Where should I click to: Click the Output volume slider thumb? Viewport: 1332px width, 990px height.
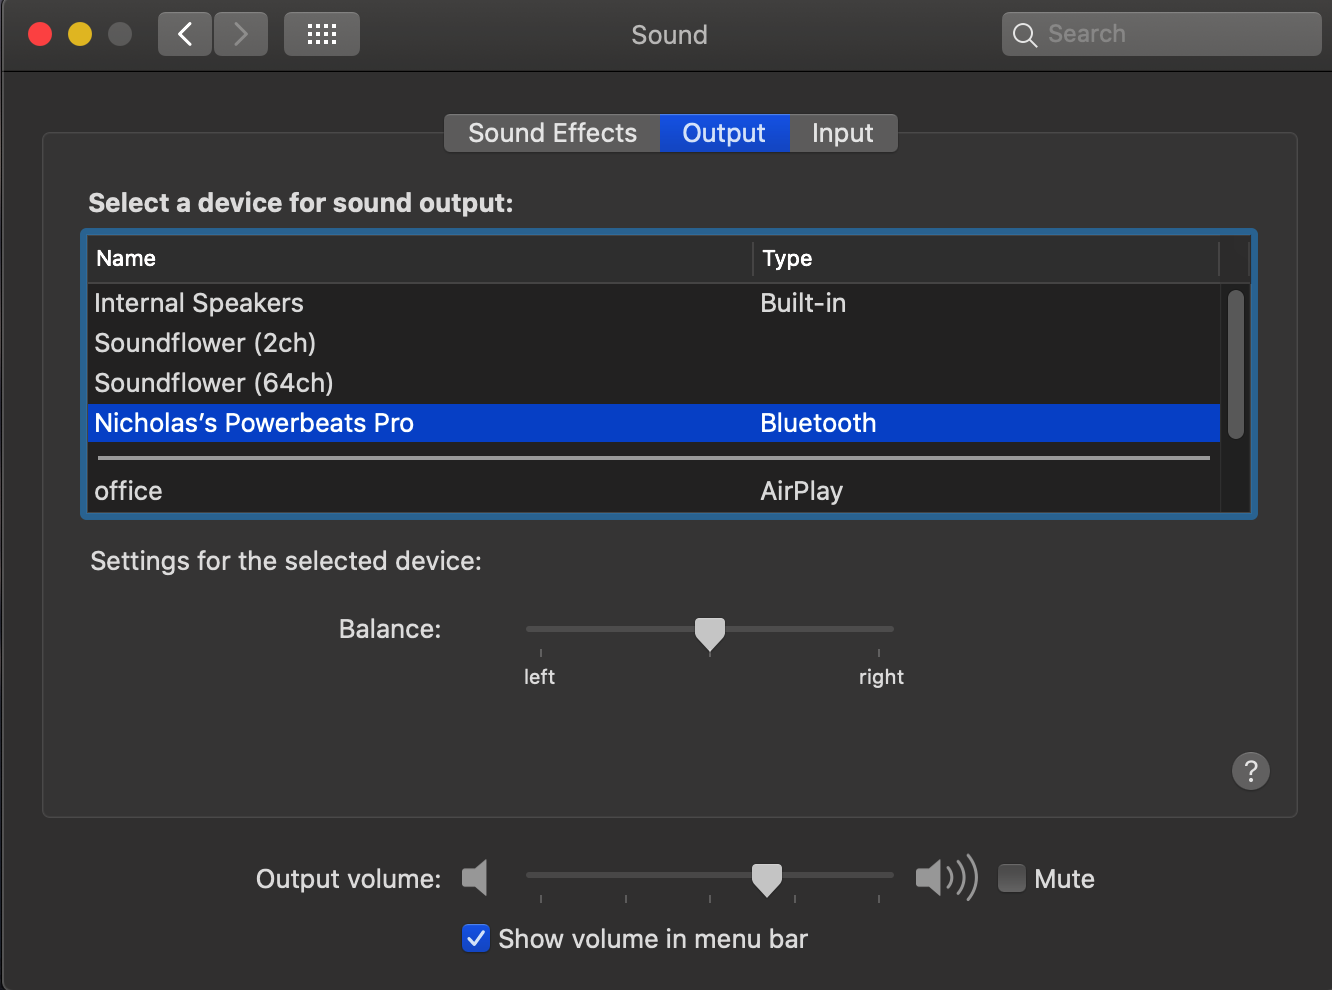pyautogui.click(x=767, y=878)
